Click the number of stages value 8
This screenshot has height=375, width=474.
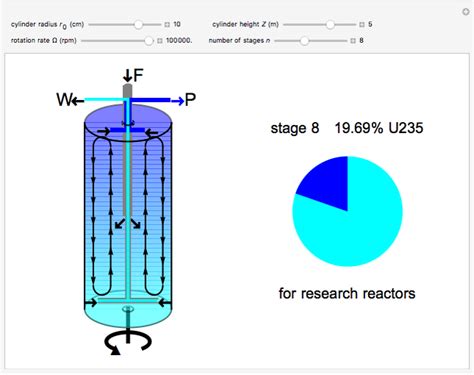coord(361,41)
